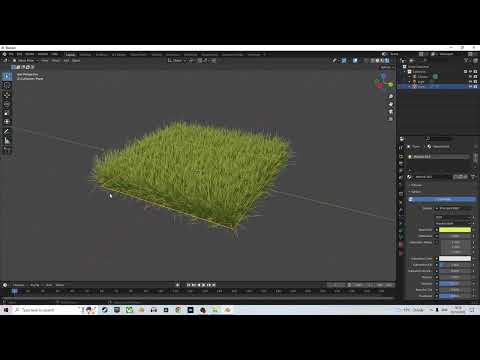Toggle snapping magnet in viewport header
Image resolution: width=480 pixels, height=360 pixels.
[x=200, y=61]
